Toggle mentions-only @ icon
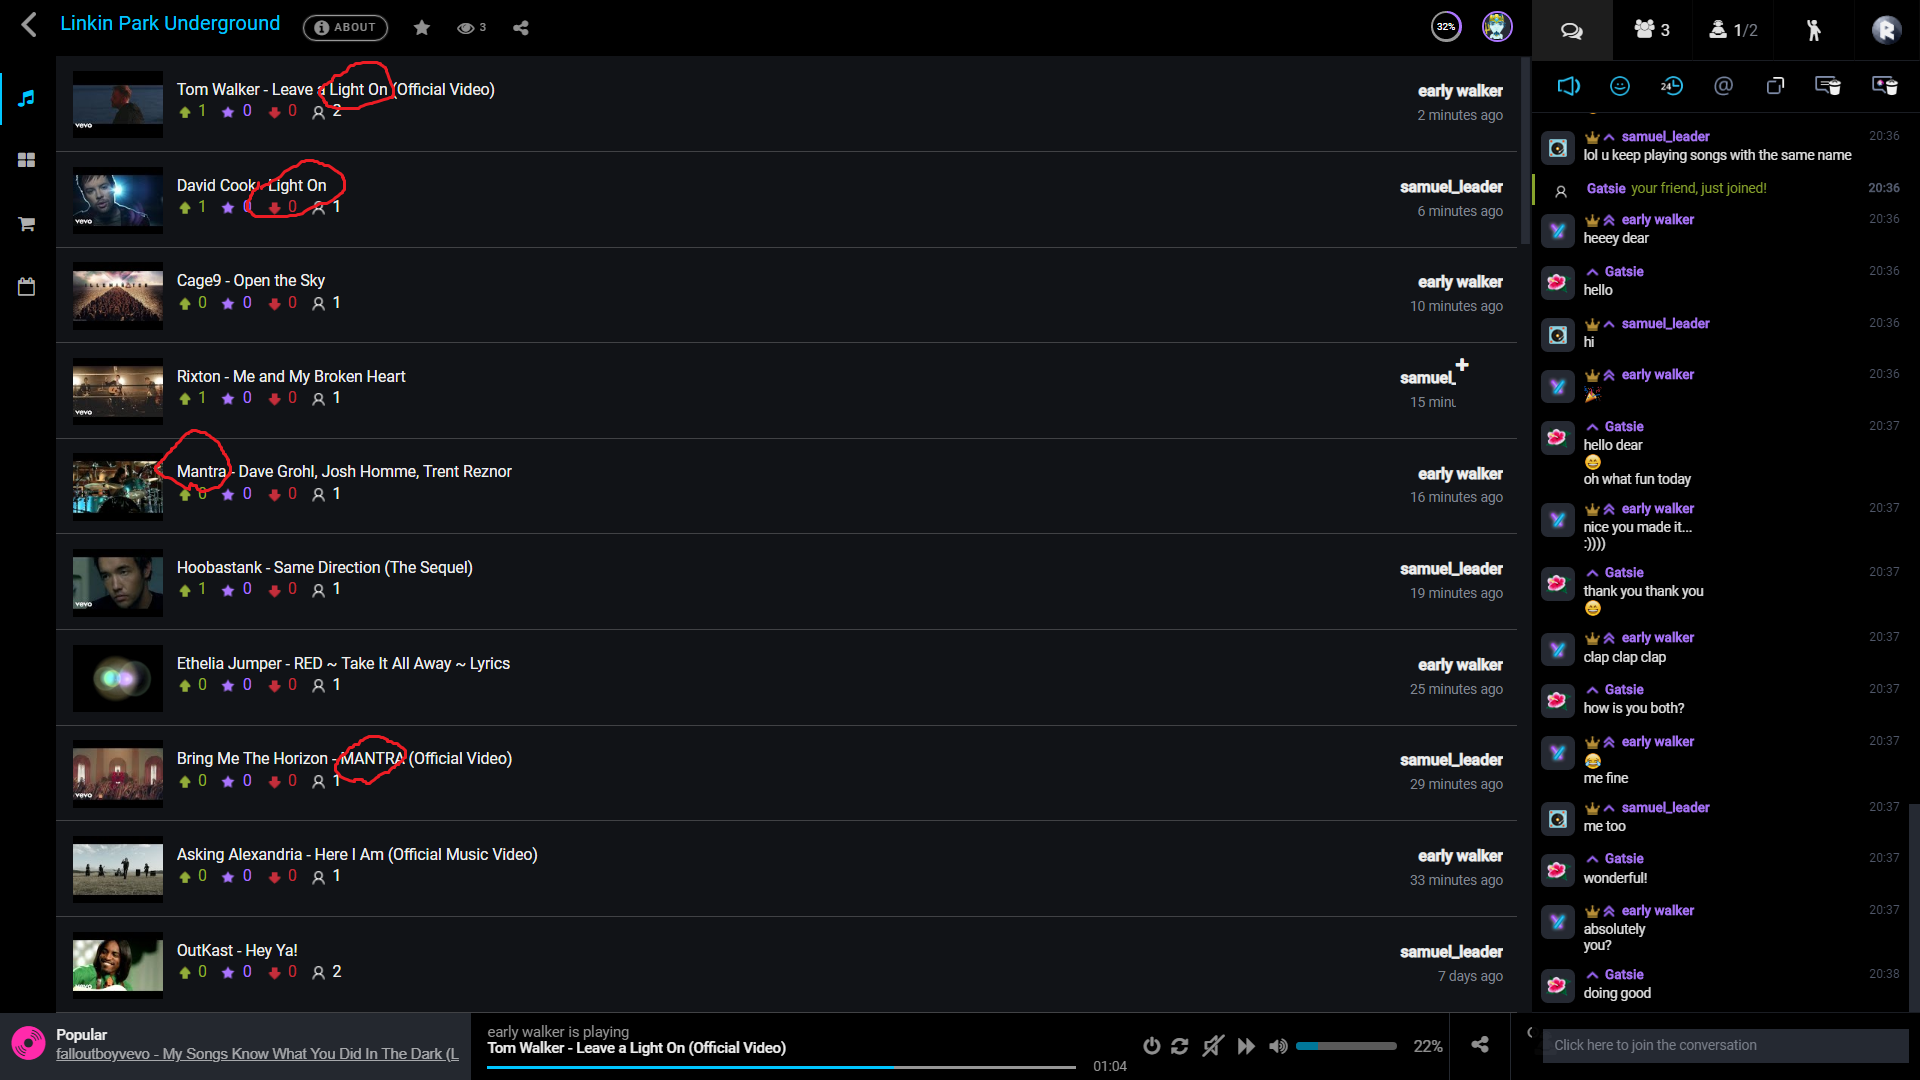 (1723, 86)
